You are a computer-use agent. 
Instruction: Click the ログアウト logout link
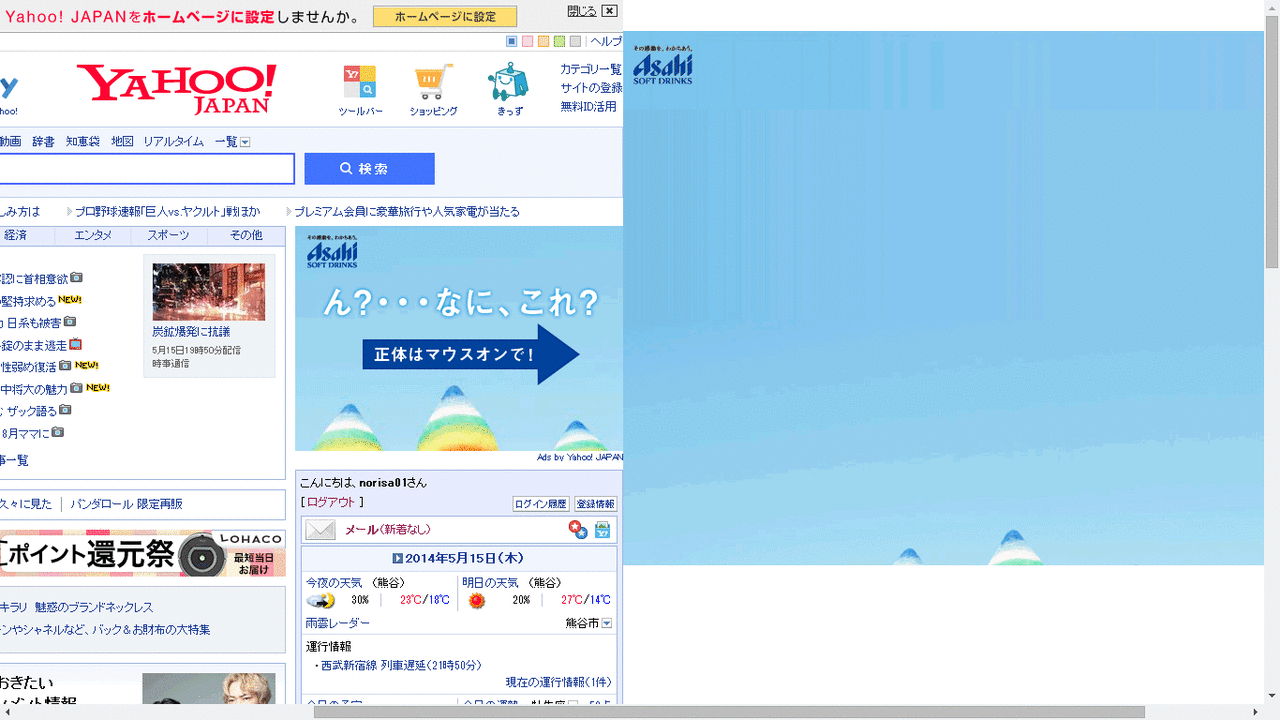[331, 502]
